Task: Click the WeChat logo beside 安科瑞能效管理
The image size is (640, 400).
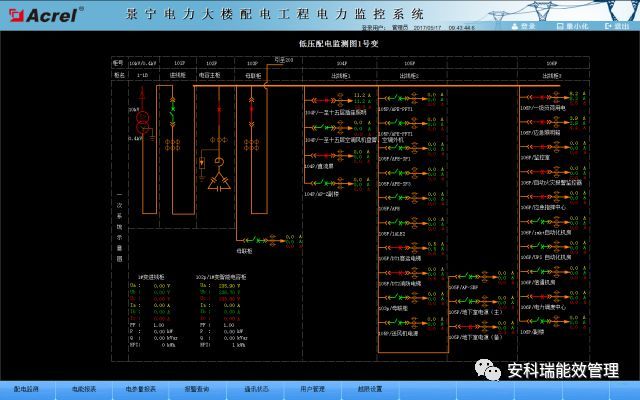Action: pos(491,369)
